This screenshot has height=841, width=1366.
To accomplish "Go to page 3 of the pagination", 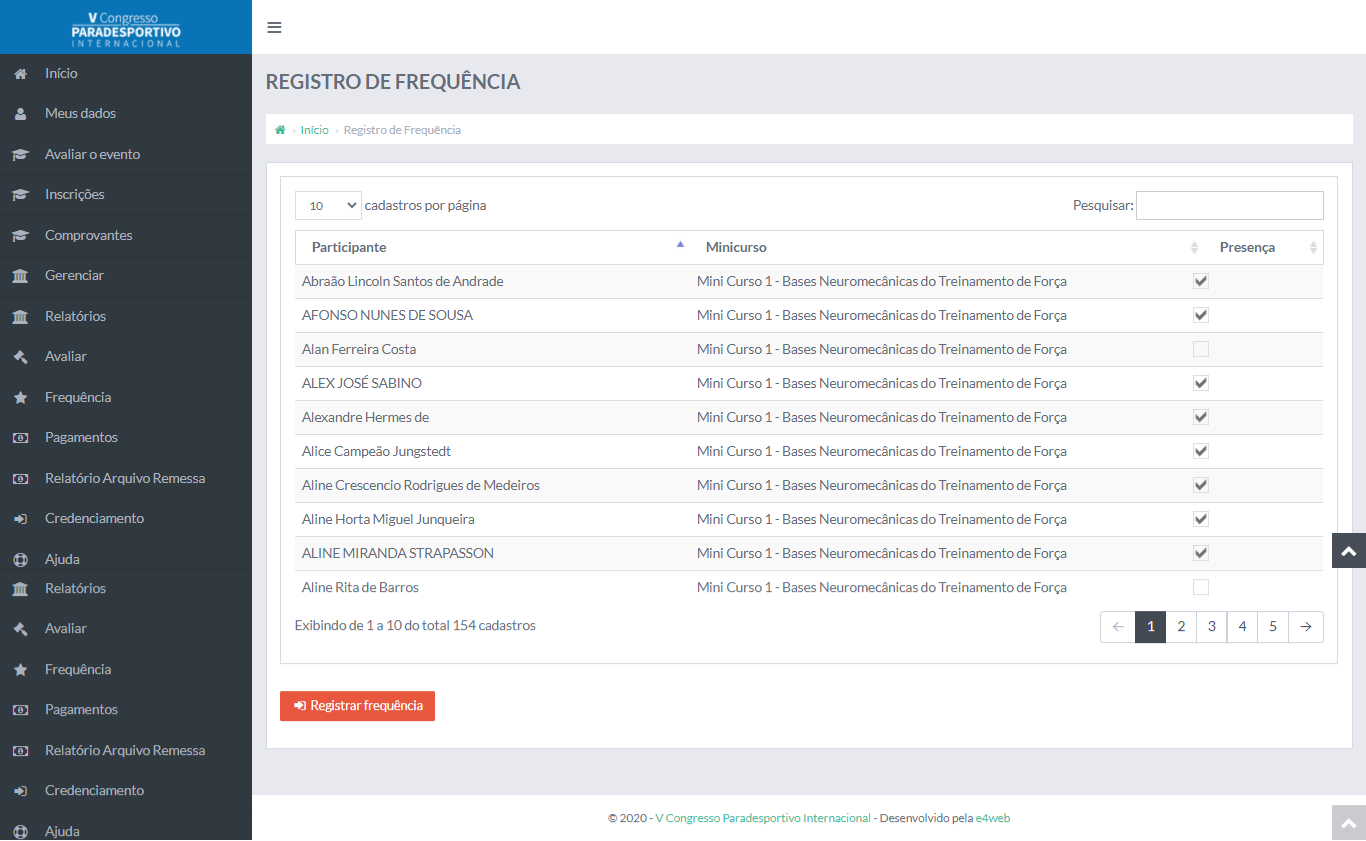I will (1211, 627).
